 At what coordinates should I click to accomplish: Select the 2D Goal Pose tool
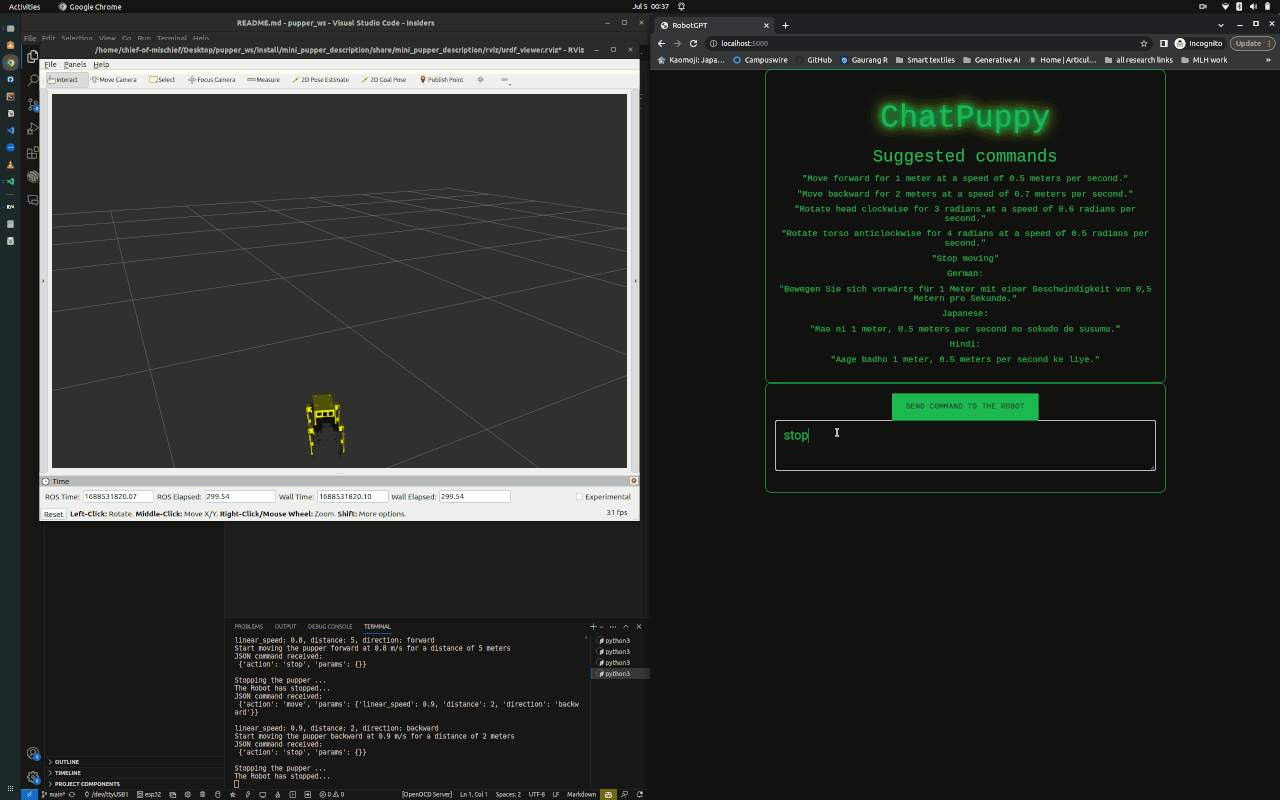(384, 80)
